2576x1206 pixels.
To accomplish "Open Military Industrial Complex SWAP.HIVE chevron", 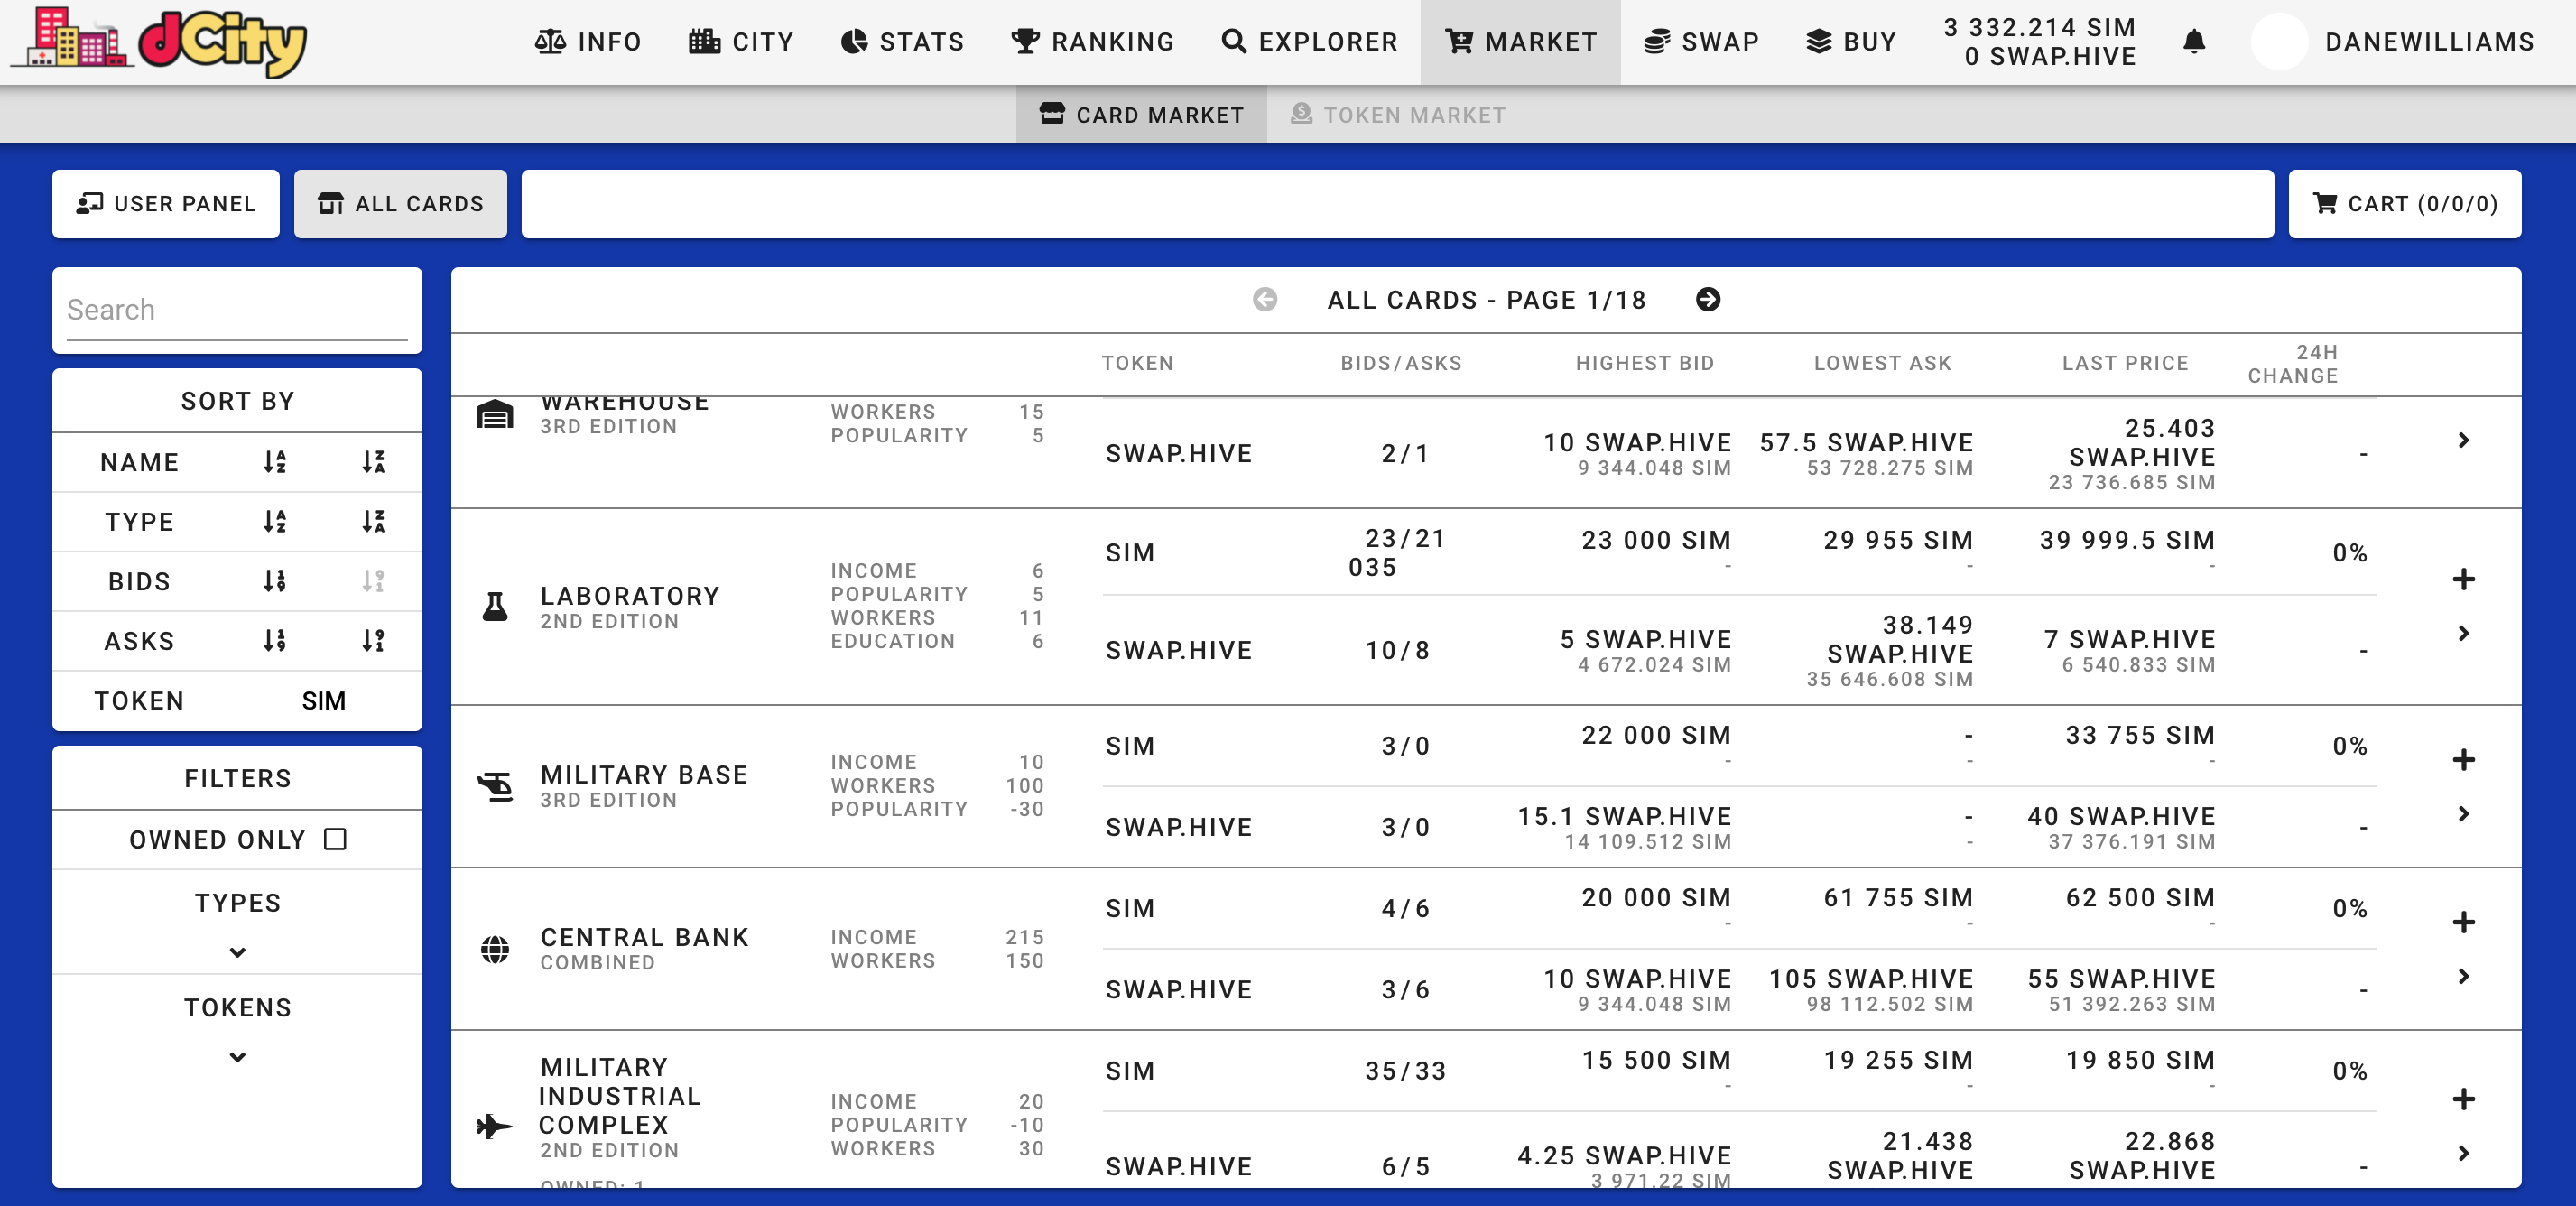I will click(2464, 1153).
